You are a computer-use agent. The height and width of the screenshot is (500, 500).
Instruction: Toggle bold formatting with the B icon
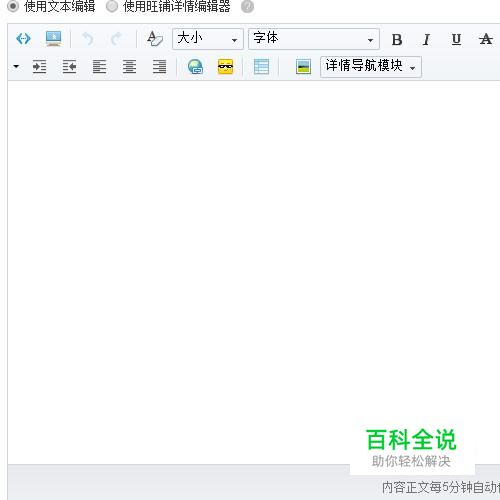point(397,40)
